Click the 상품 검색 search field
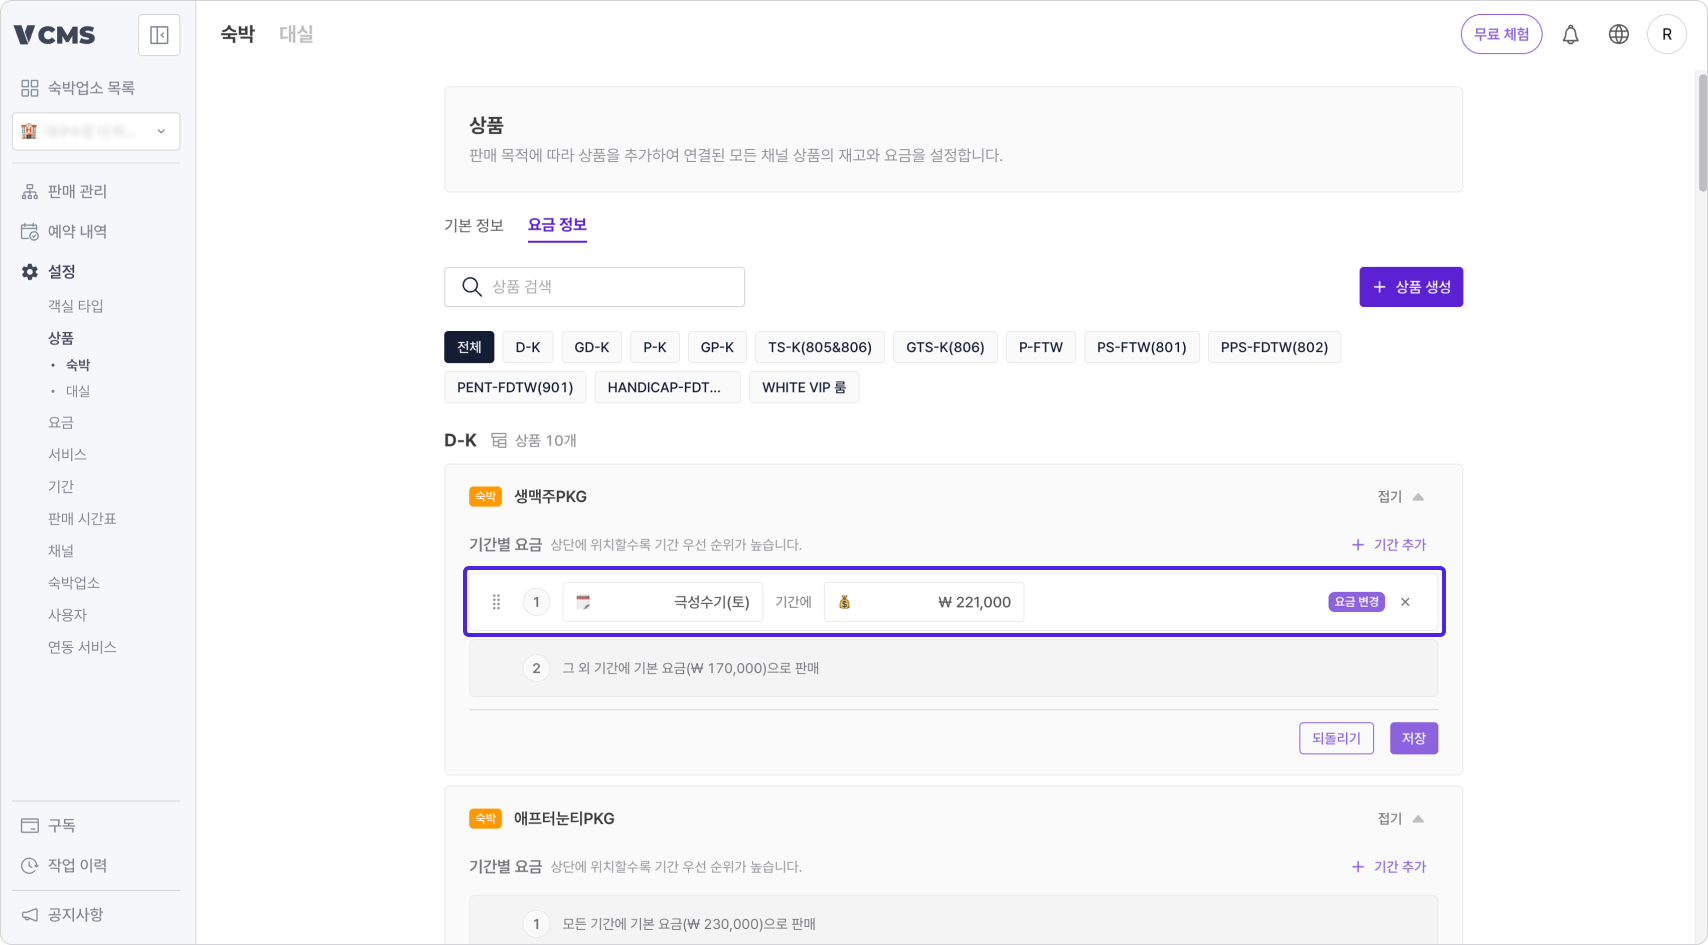The width and height of the screenshot is (1708, 945). click(x=594, y=287)
